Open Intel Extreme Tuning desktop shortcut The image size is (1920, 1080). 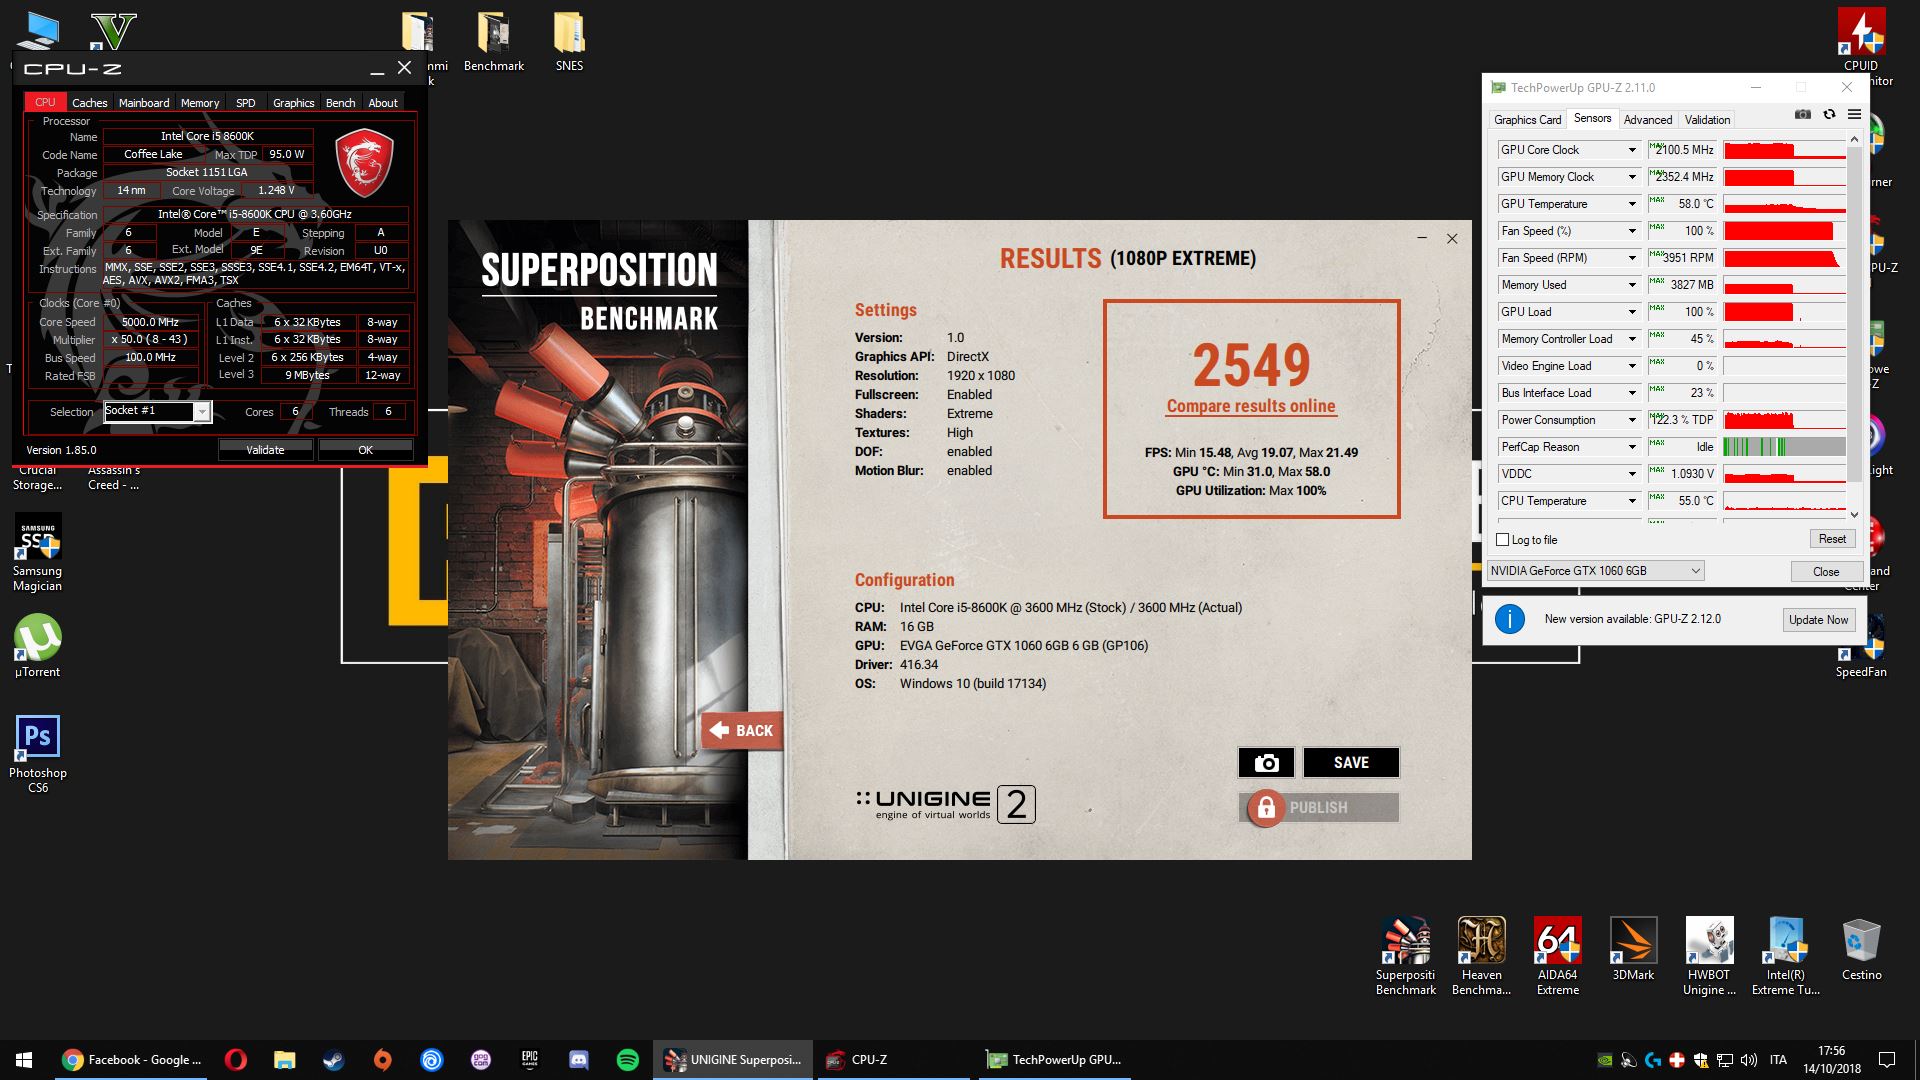pos(1785,956)
